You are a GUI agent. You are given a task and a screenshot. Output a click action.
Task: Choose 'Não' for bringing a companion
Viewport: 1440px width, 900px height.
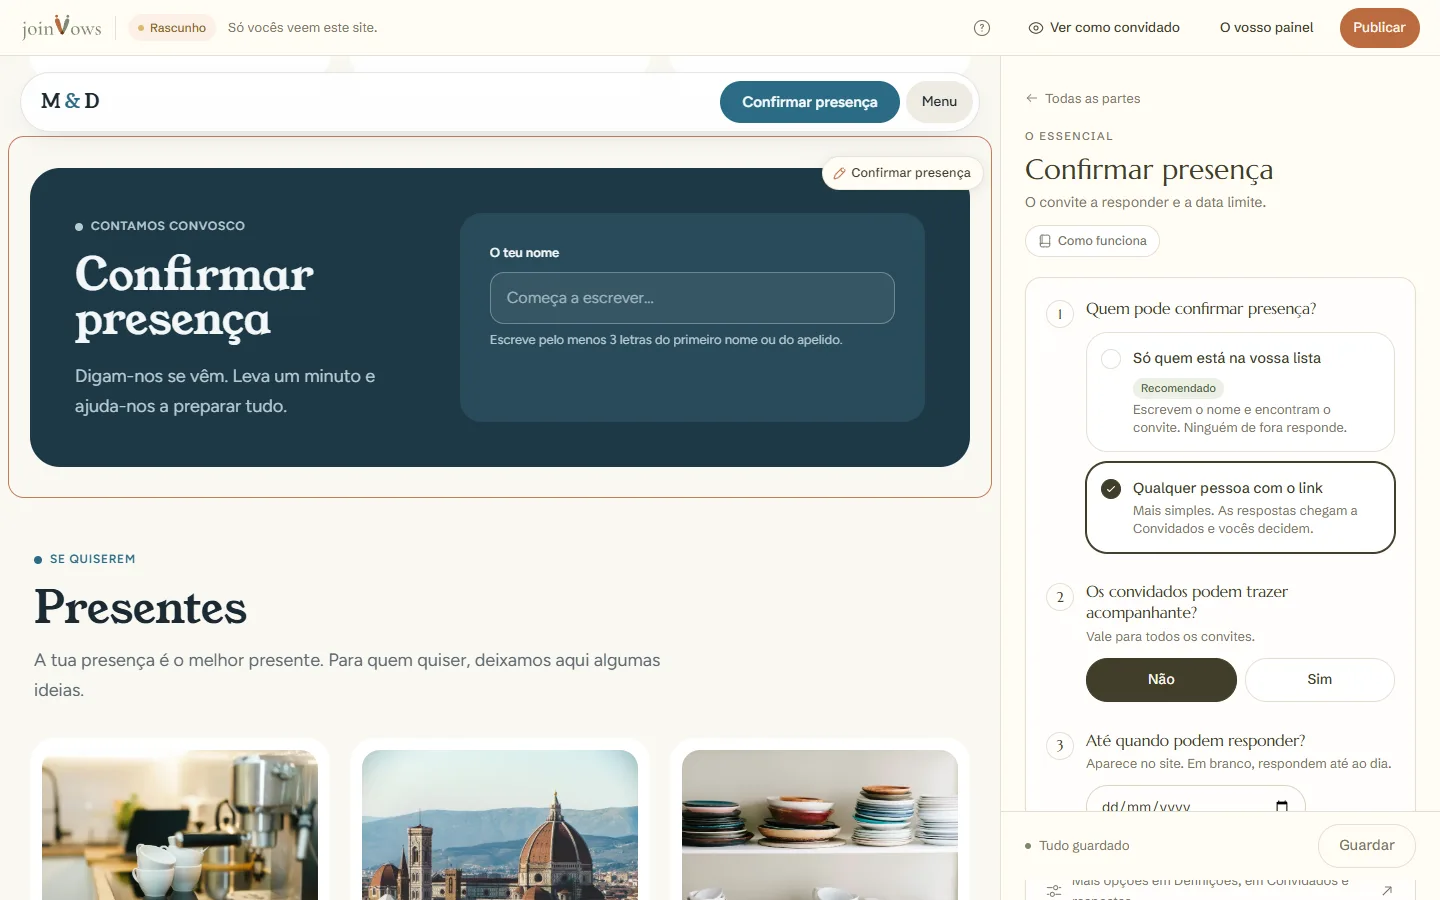(1161, 680)
